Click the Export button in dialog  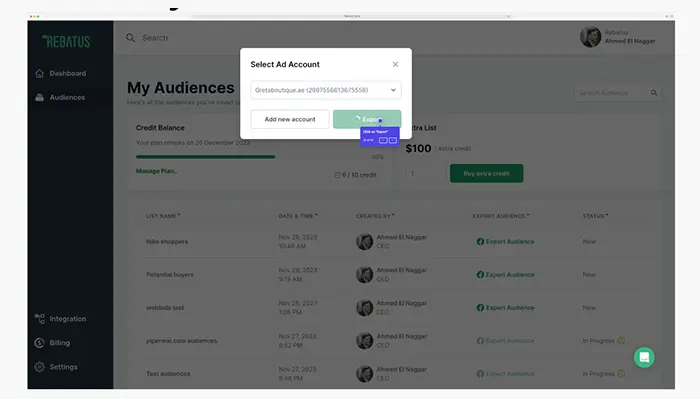[367, 119]
